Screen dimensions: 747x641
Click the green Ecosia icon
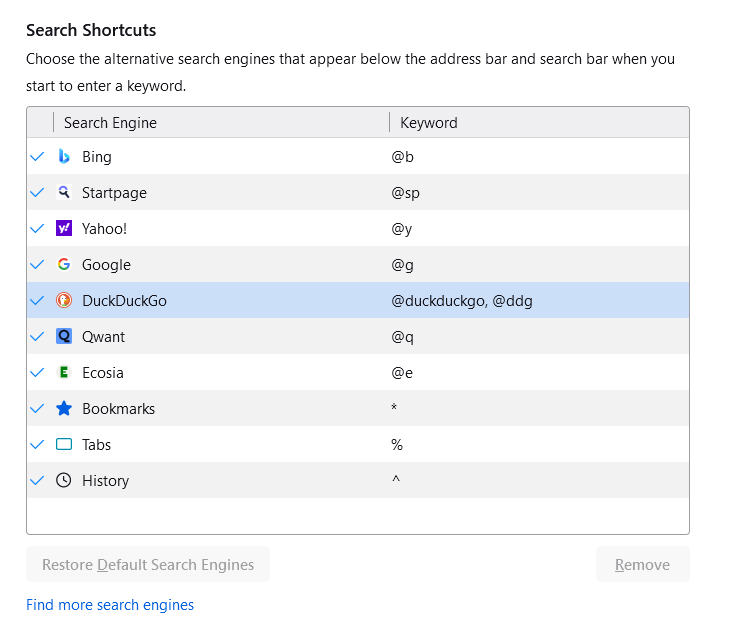click(x=64, y=373)
